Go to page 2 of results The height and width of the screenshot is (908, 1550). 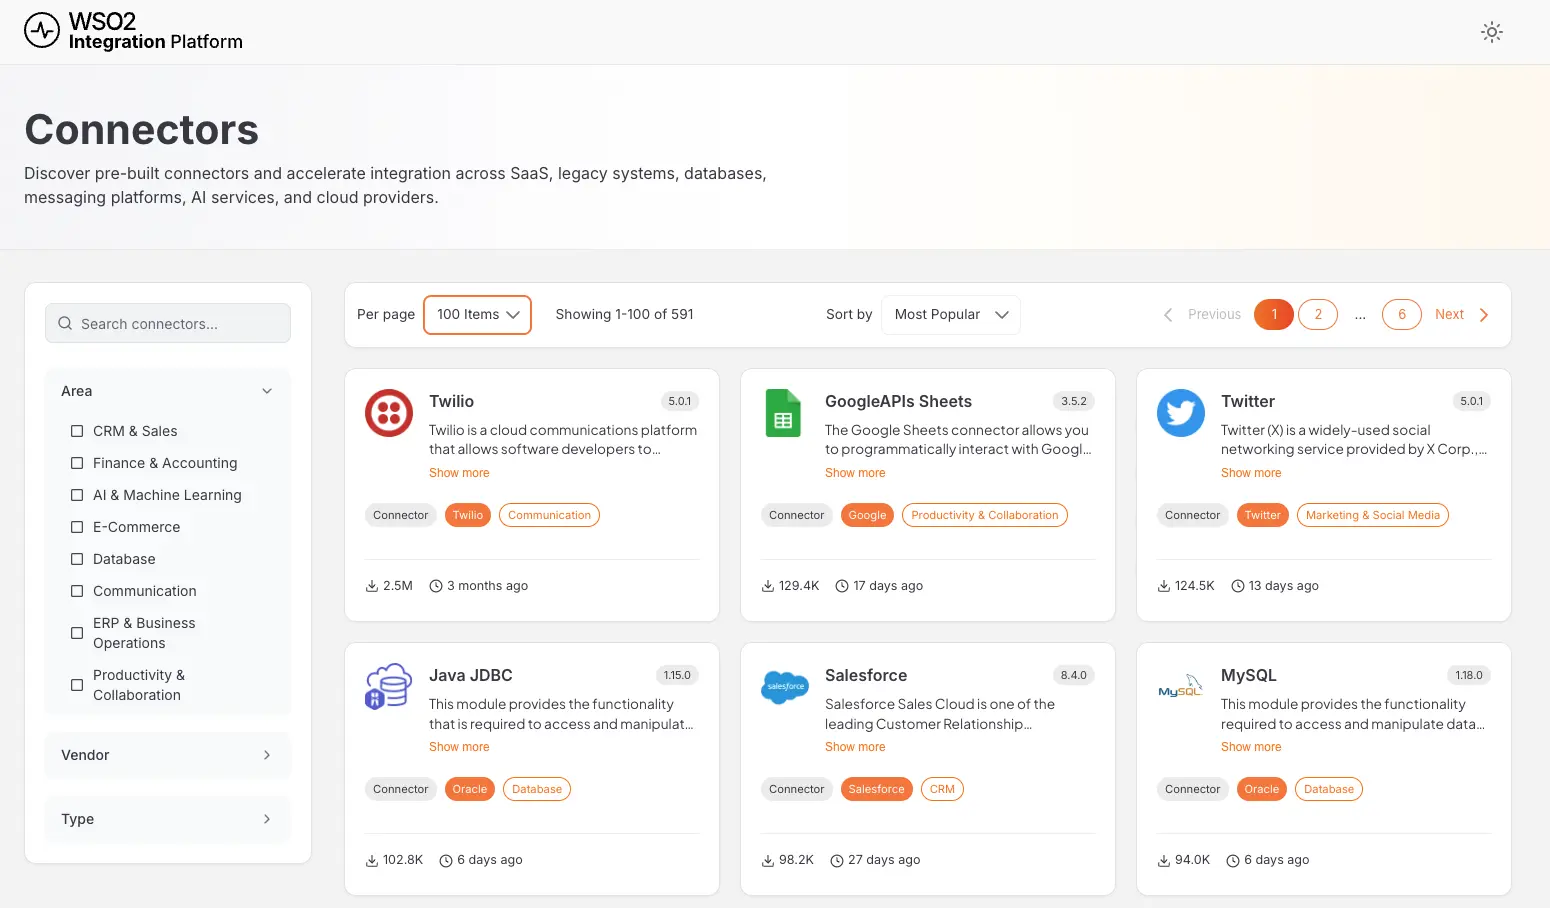(x=1317, y=315)
